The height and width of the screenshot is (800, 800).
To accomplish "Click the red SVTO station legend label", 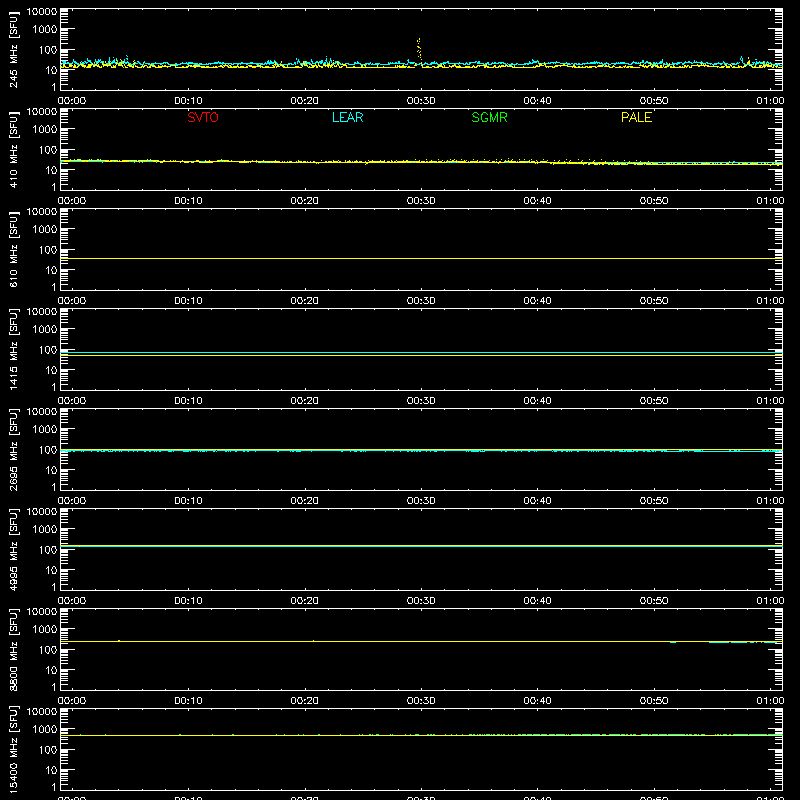I will [x=203, y=117].
